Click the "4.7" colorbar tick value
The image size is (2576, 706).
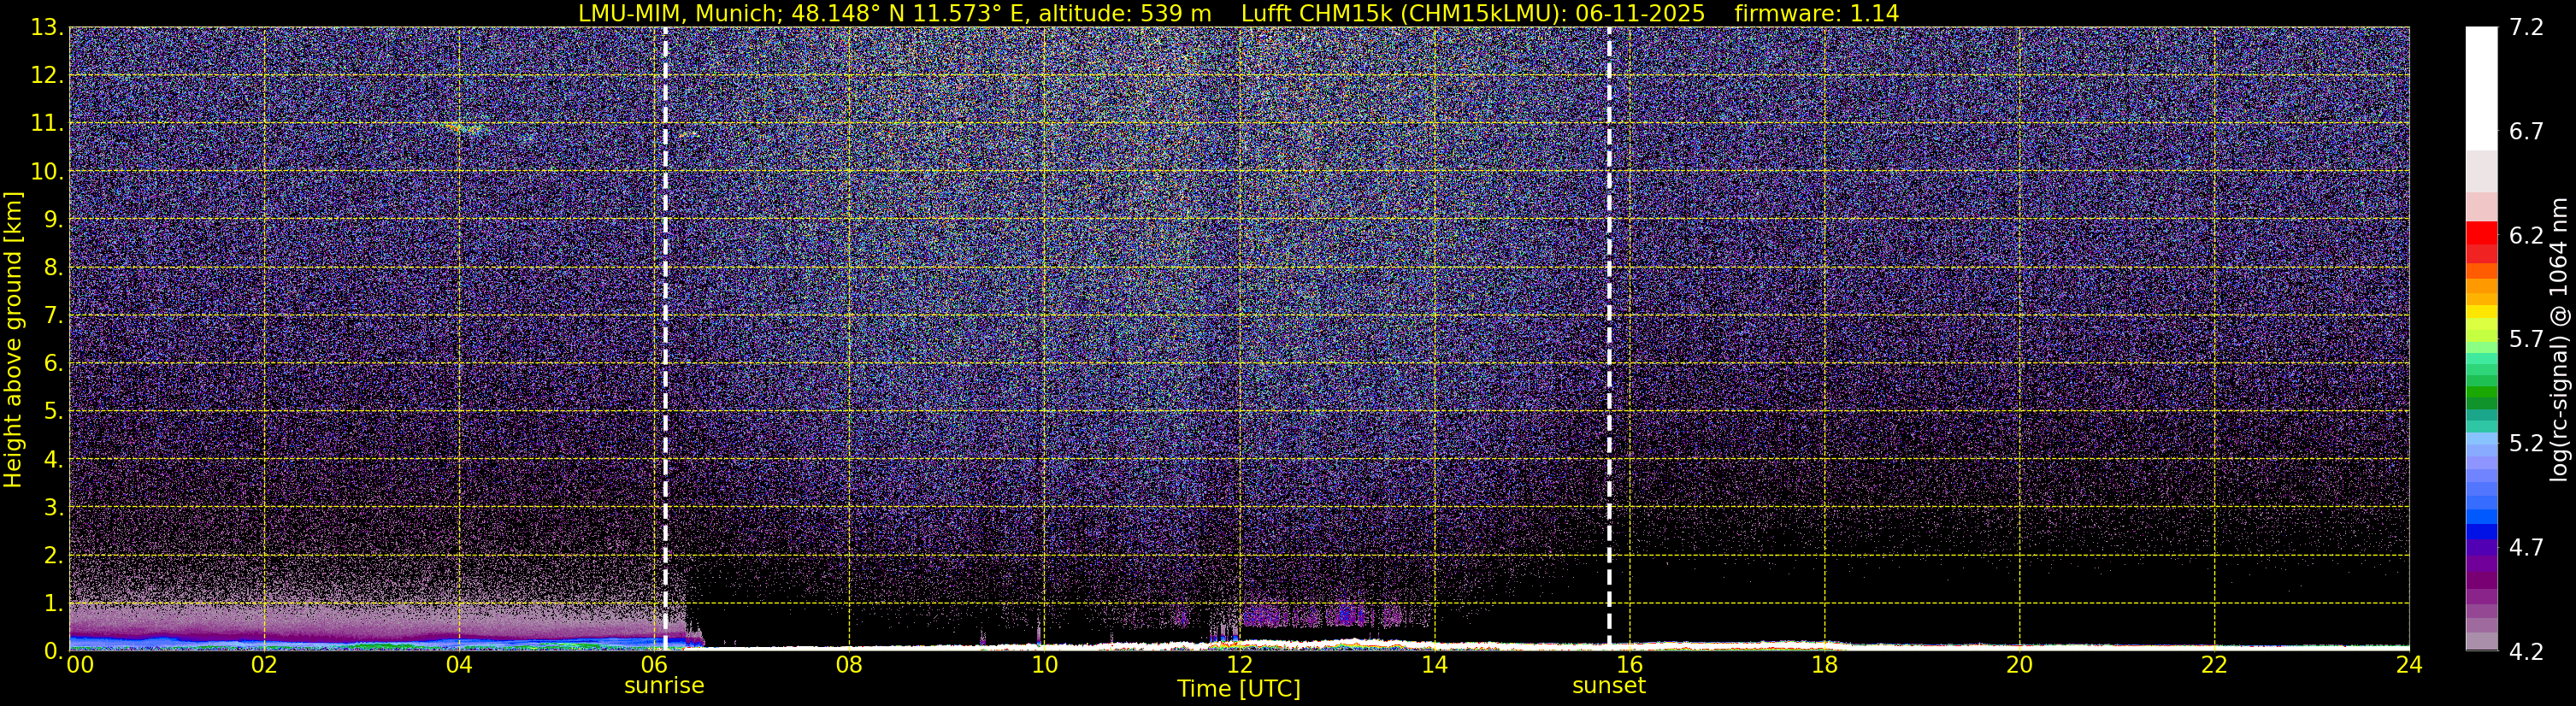click(x=2526, y=547)
